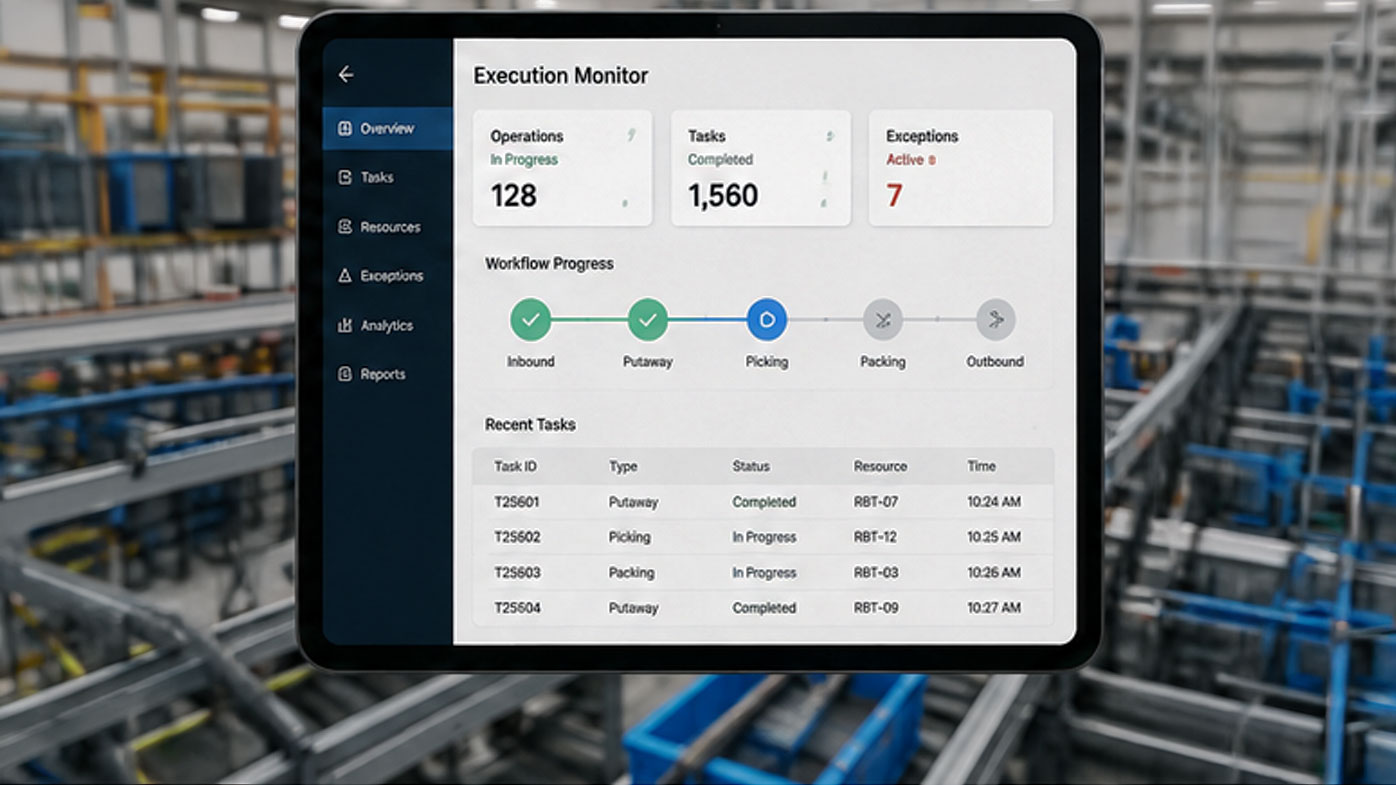Select task ID T2S602
This screenshot has height=785, width=1396.
coord(517,537)
